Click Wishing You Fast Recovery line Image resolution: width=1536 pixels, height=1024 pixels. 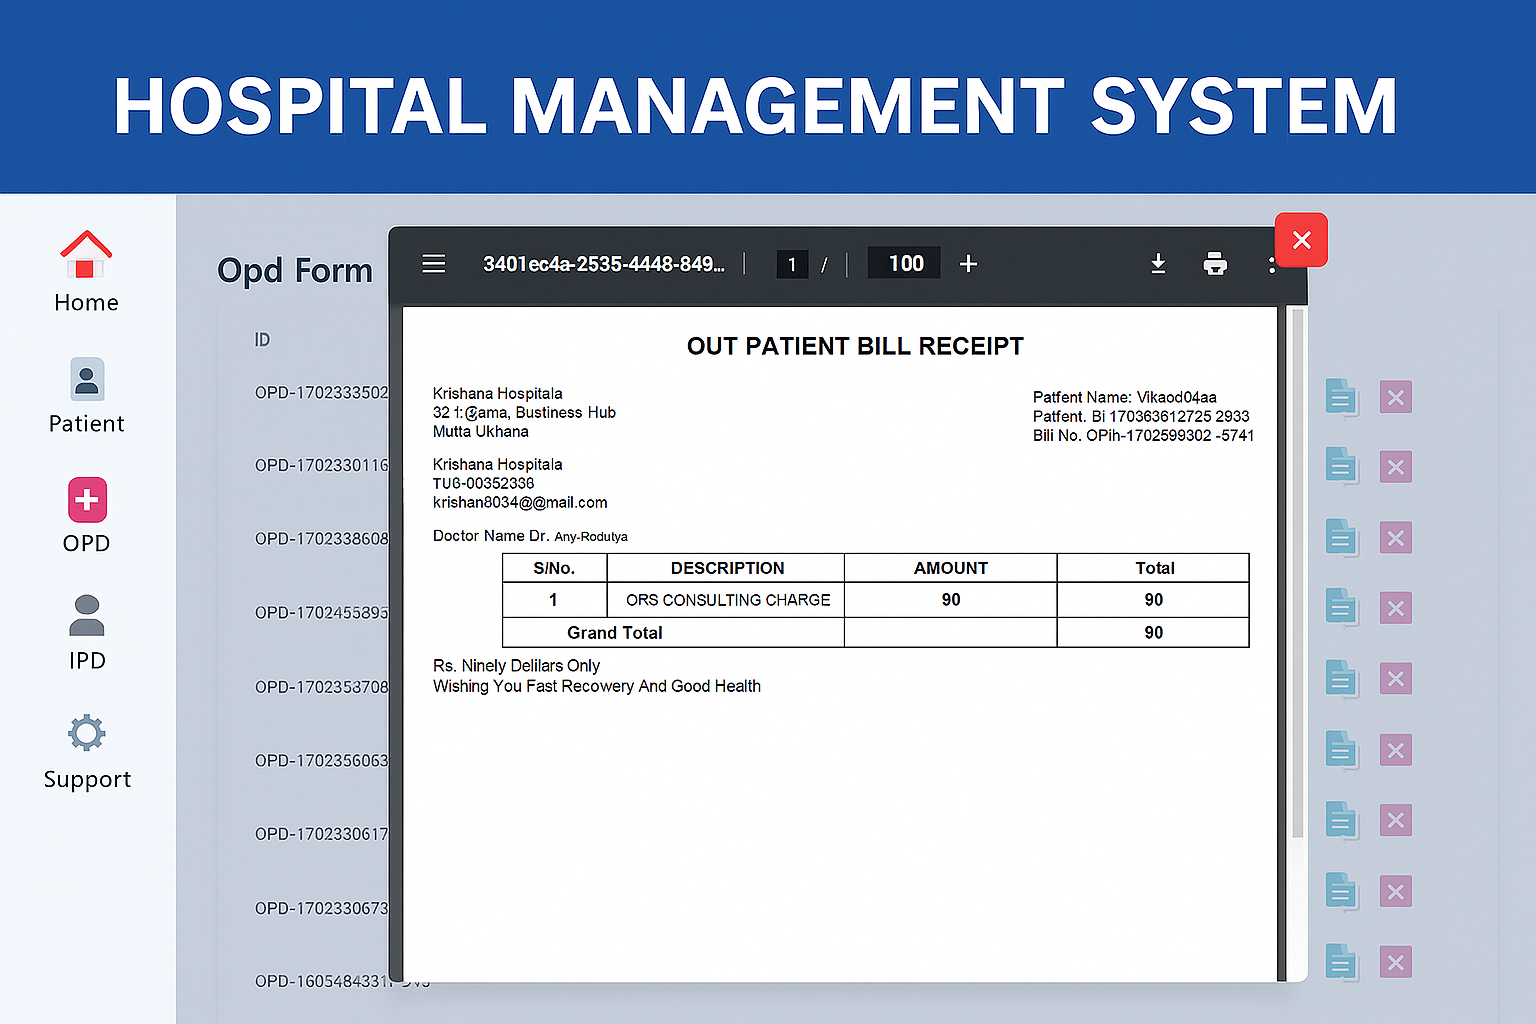coord(597,686)
